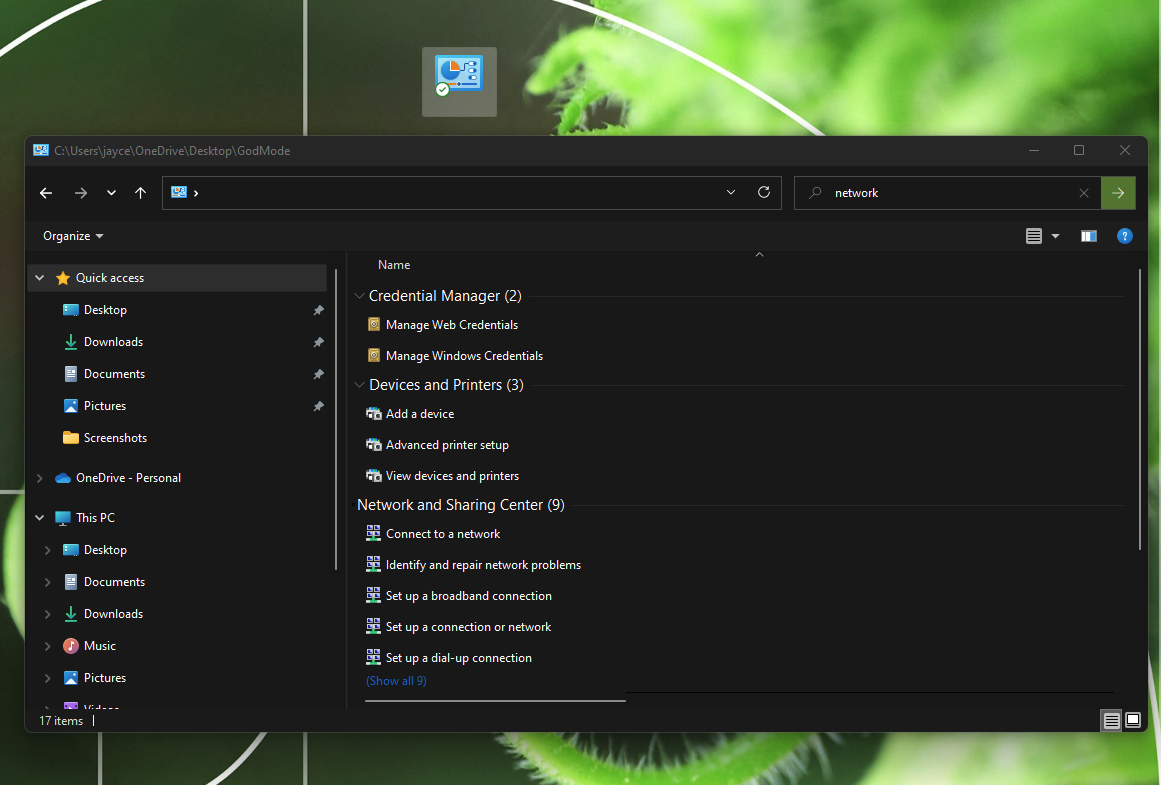Screen dimensions: 1161x785
Task: Open the recent locations dropdown arrow
Action: (x=111, y=193)
